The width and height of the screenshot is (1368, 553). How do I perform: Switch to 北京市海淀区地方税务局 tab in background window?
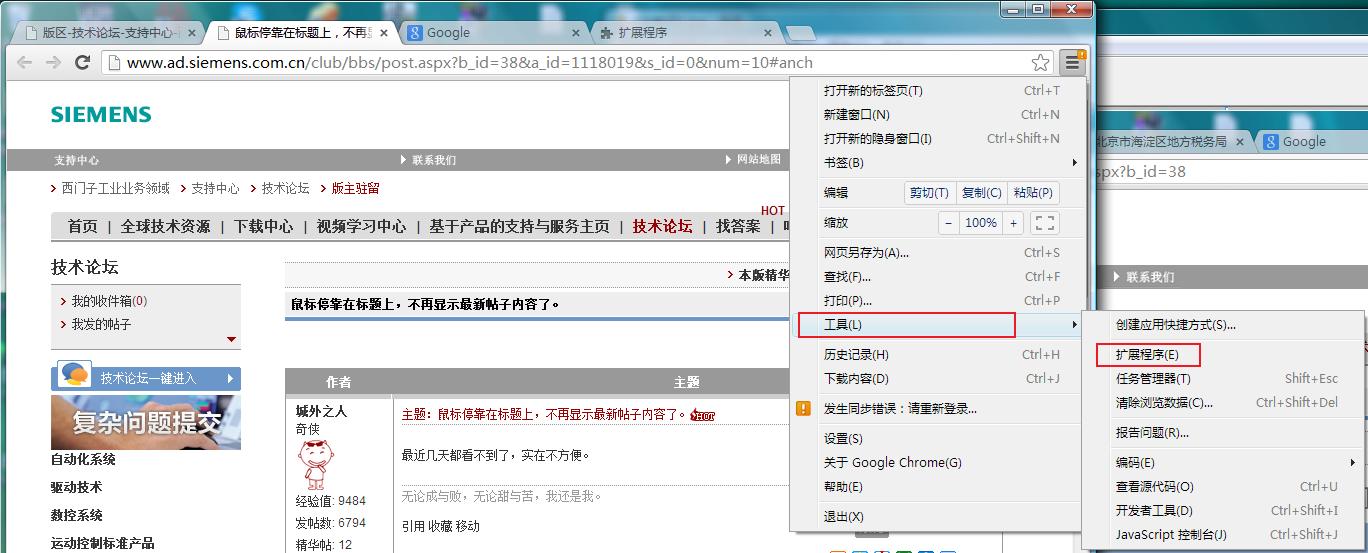(x=1171, y=141)
